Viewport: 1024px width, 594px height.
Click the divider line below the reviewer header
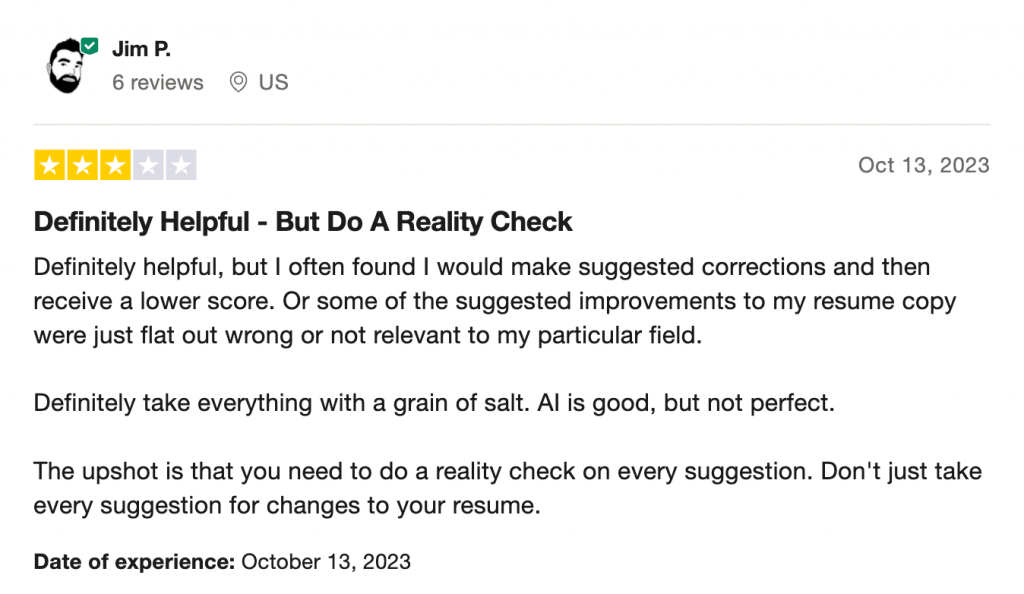pyautogui.click(x=512, y=125)
